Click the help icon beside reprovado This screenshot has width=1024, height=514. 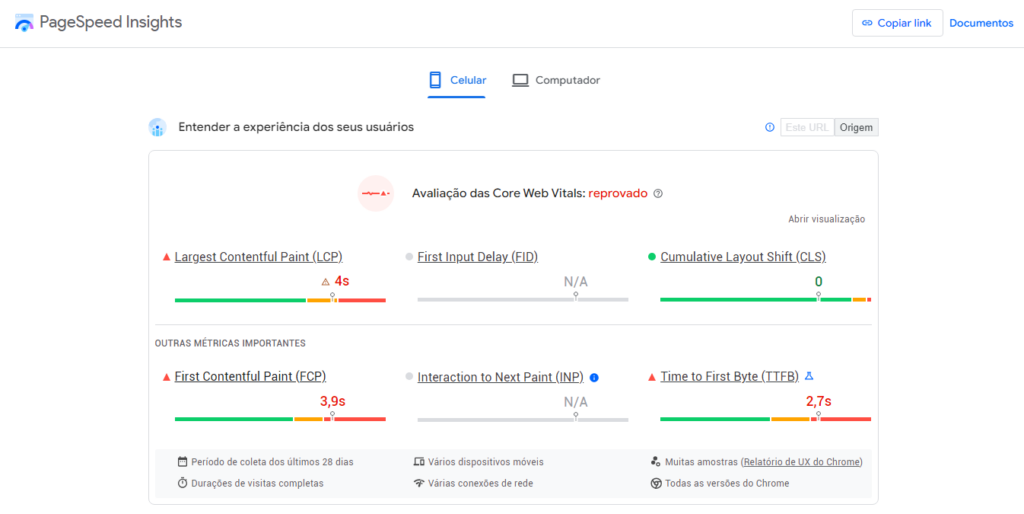658,193
